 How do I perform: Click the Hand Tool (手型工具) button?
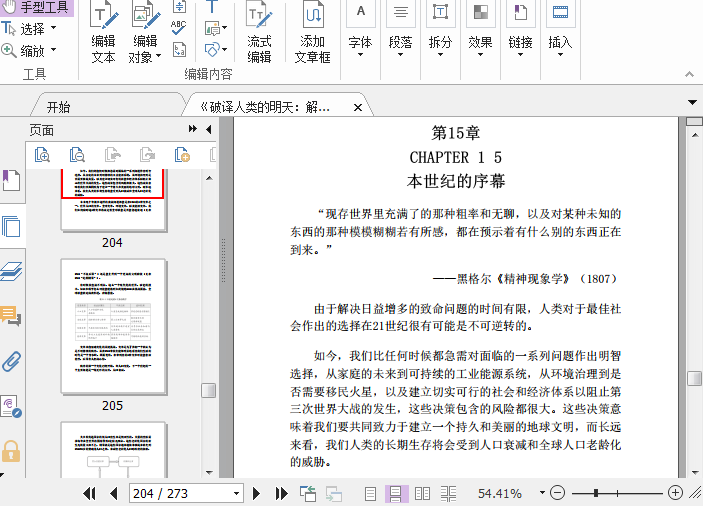click(36, 7)
